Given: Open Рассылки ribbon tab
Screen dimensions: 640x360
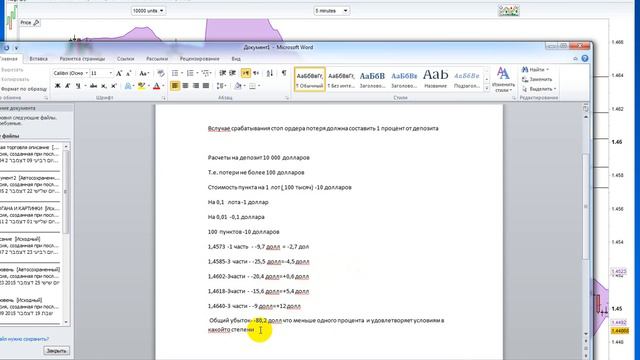Looking at the screenshot, I should (157, 59).
